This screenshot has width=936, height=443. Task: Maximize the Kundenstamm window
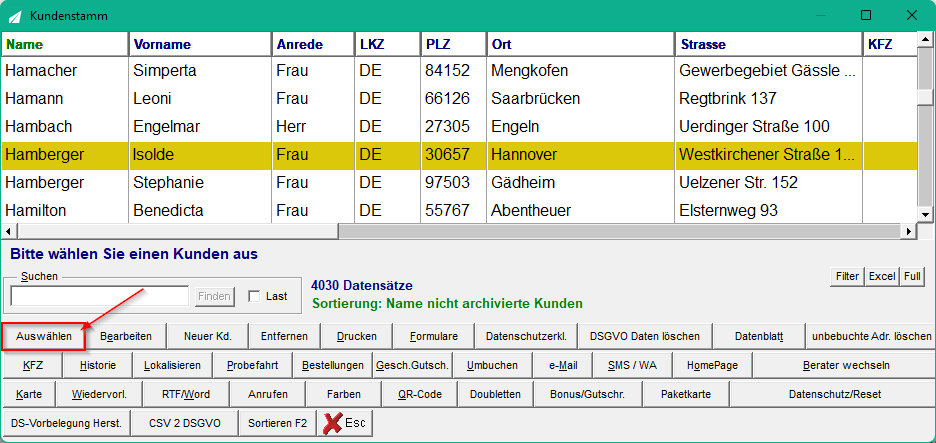866,16
